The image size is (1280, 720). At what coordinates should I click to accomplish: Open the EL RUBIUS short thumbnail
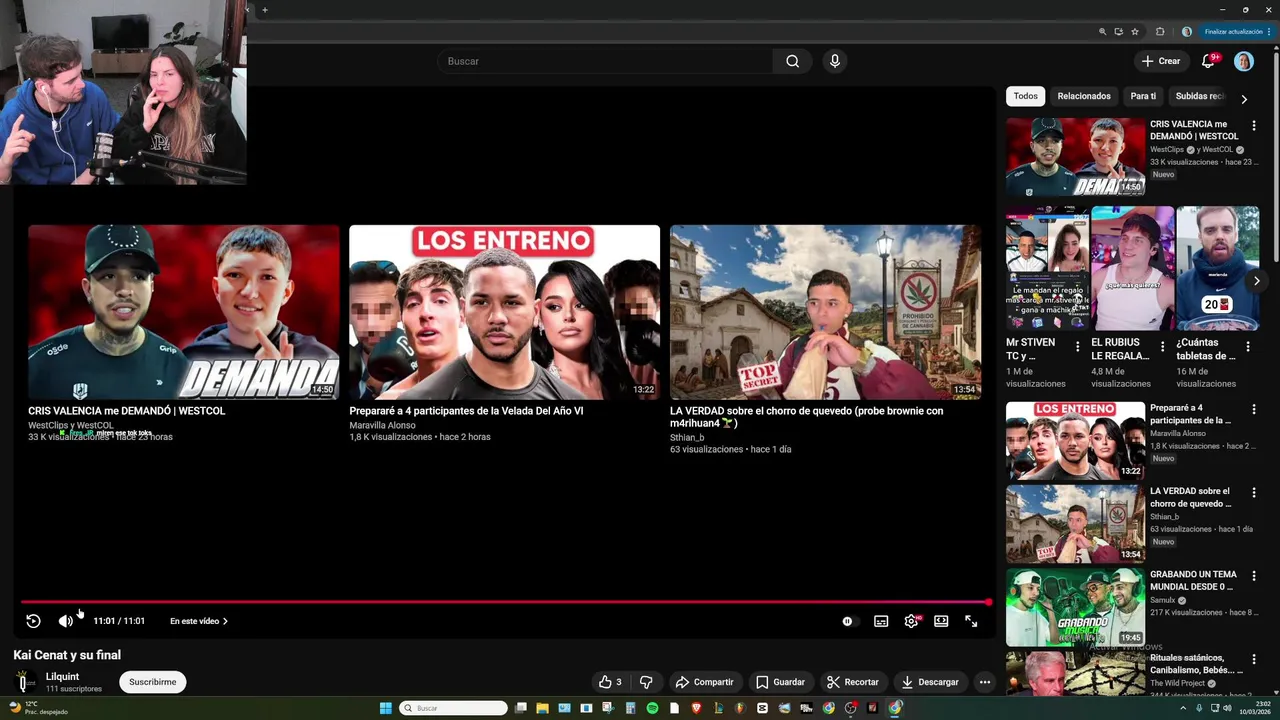click(1132, 268)
